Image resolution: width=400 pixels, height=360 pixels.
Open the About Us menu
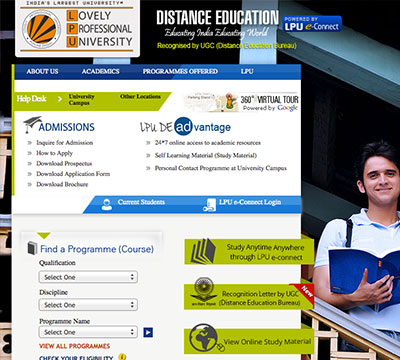(x=42, y=71)
